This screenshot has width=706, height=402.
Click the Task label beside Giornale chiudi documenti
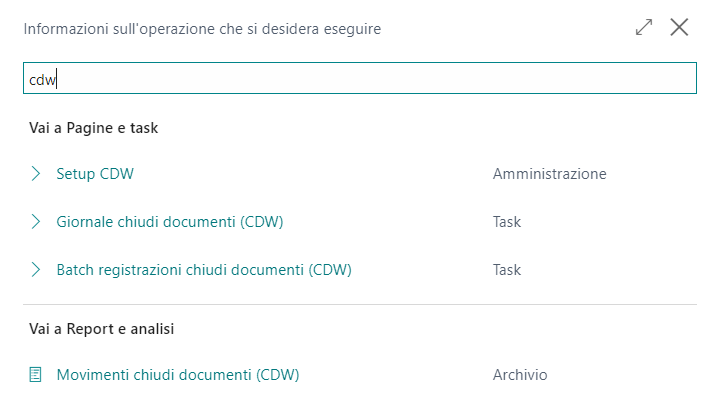coord(507,222)
